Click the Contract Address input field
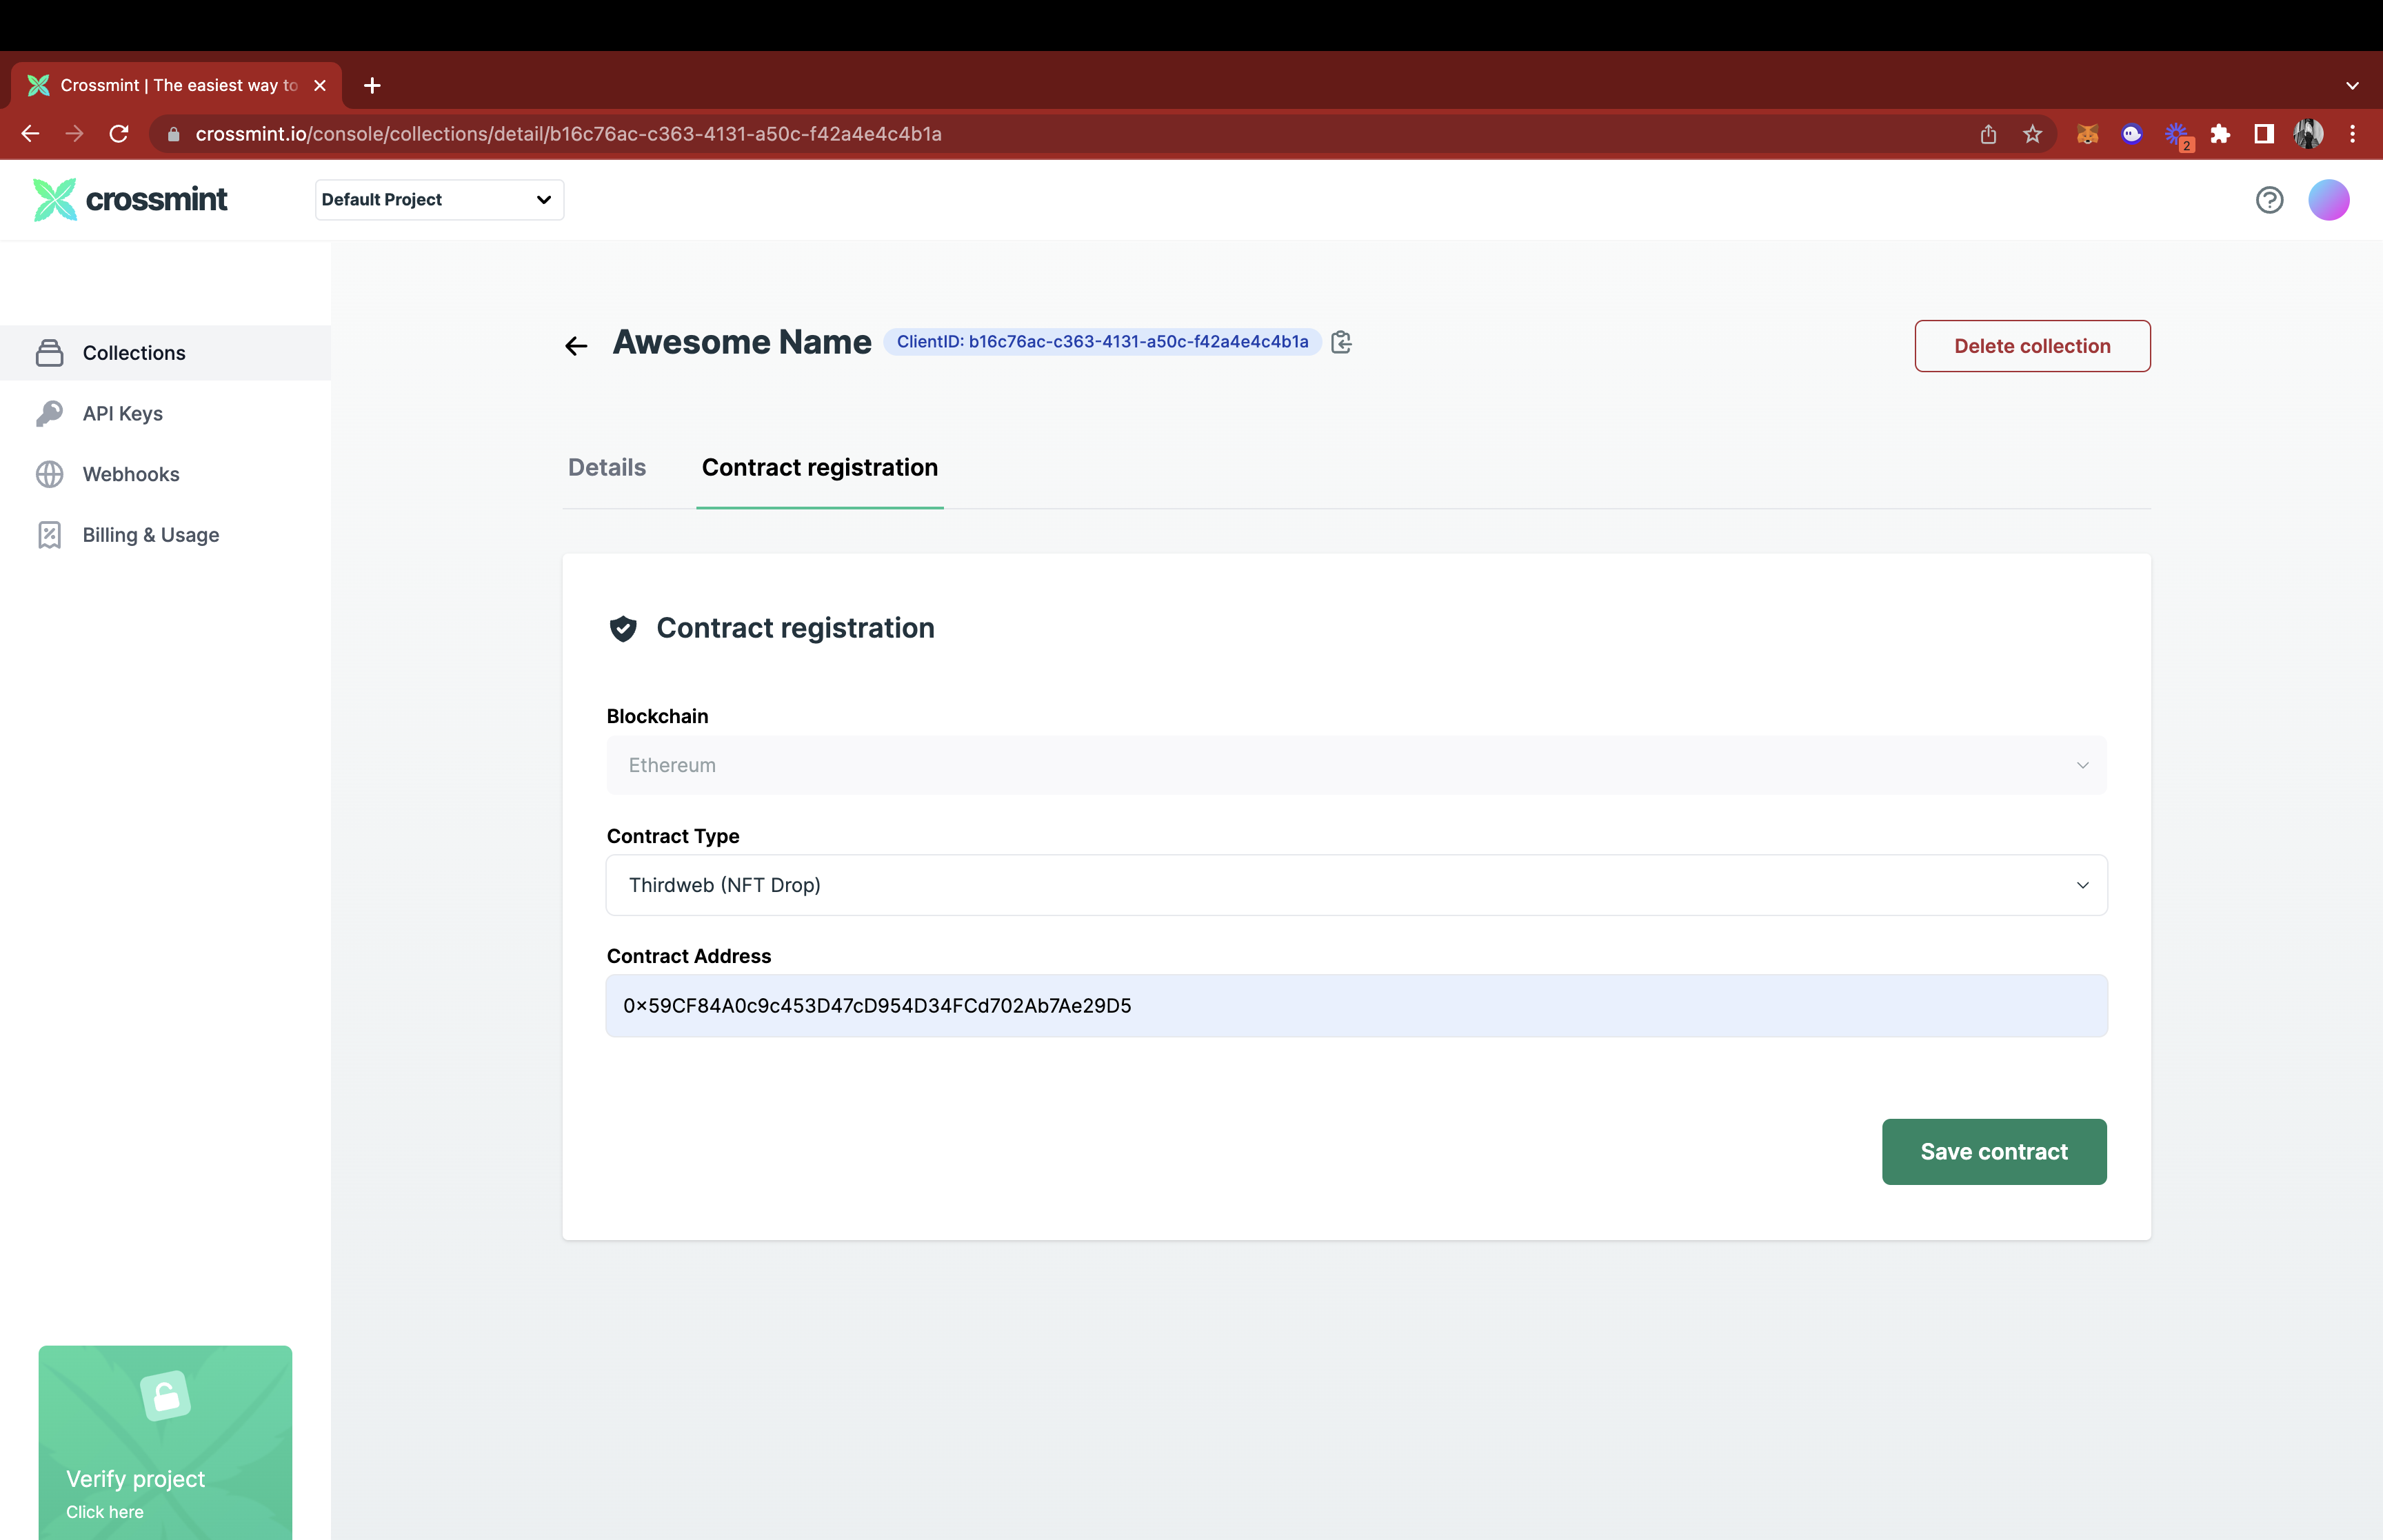2383x1540 pixels. 1356,1005
